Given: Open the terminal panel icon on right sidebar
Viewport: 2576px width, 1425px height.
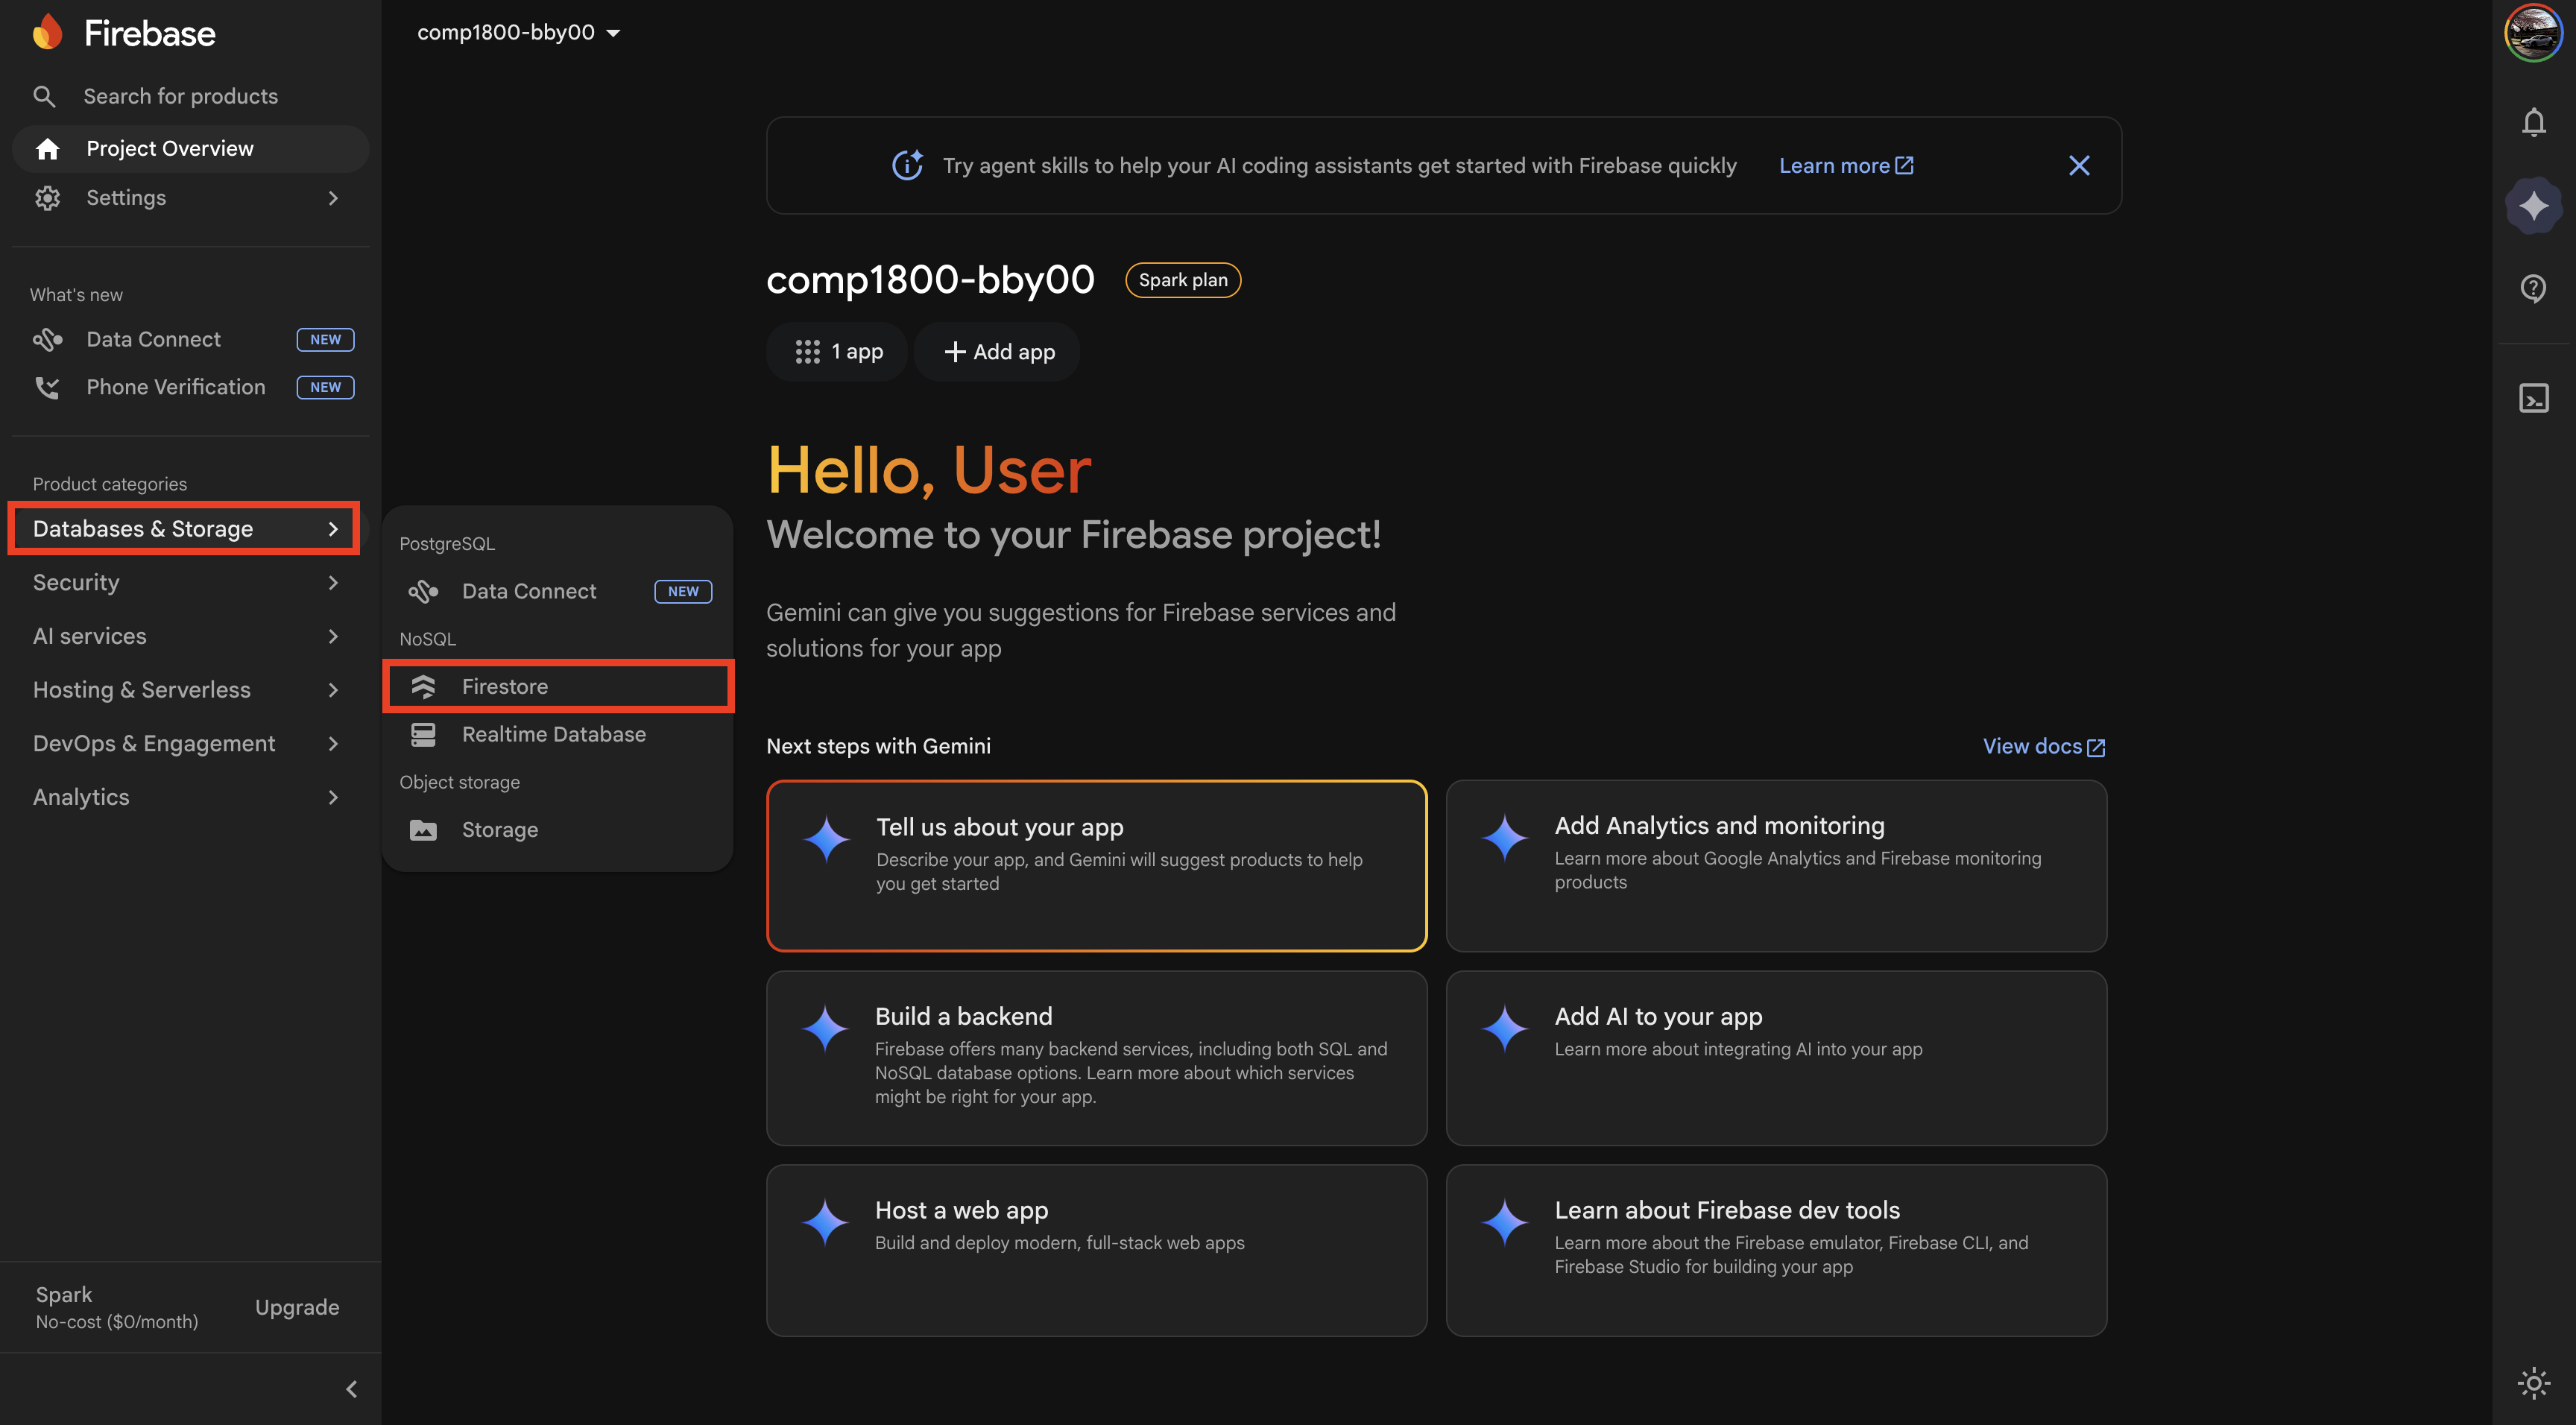Looking at the screenshot, I should click(x=2533, y=397).
